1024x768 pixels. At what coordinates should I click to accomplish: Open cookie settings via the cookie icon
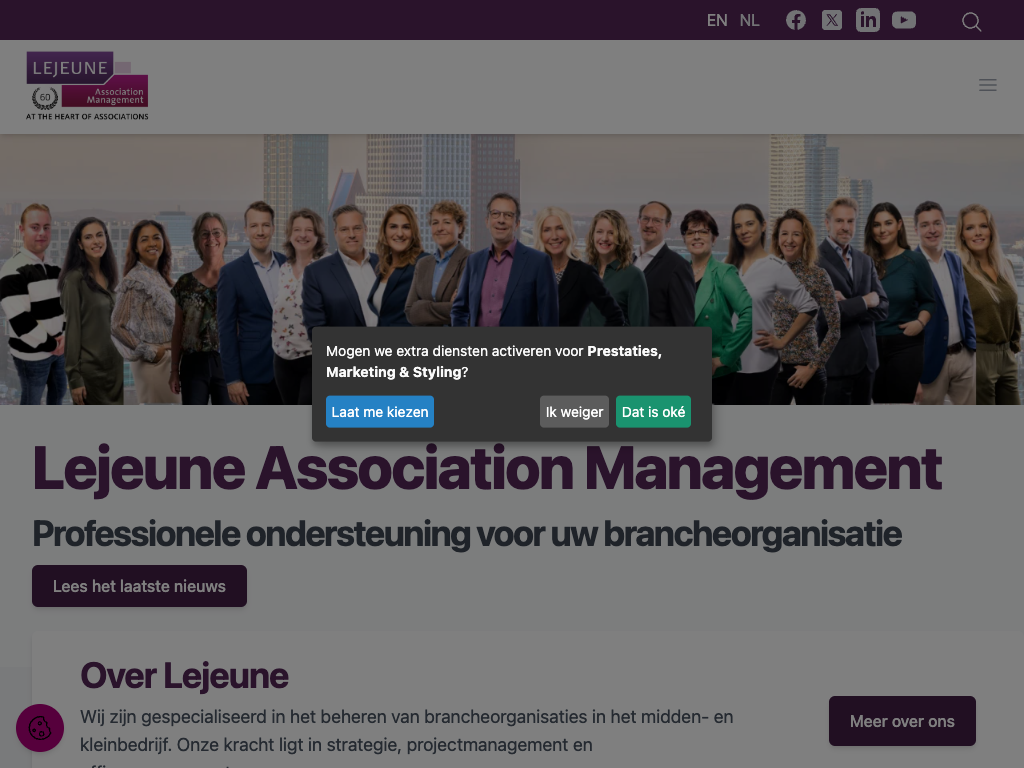(x=40, y=728)
